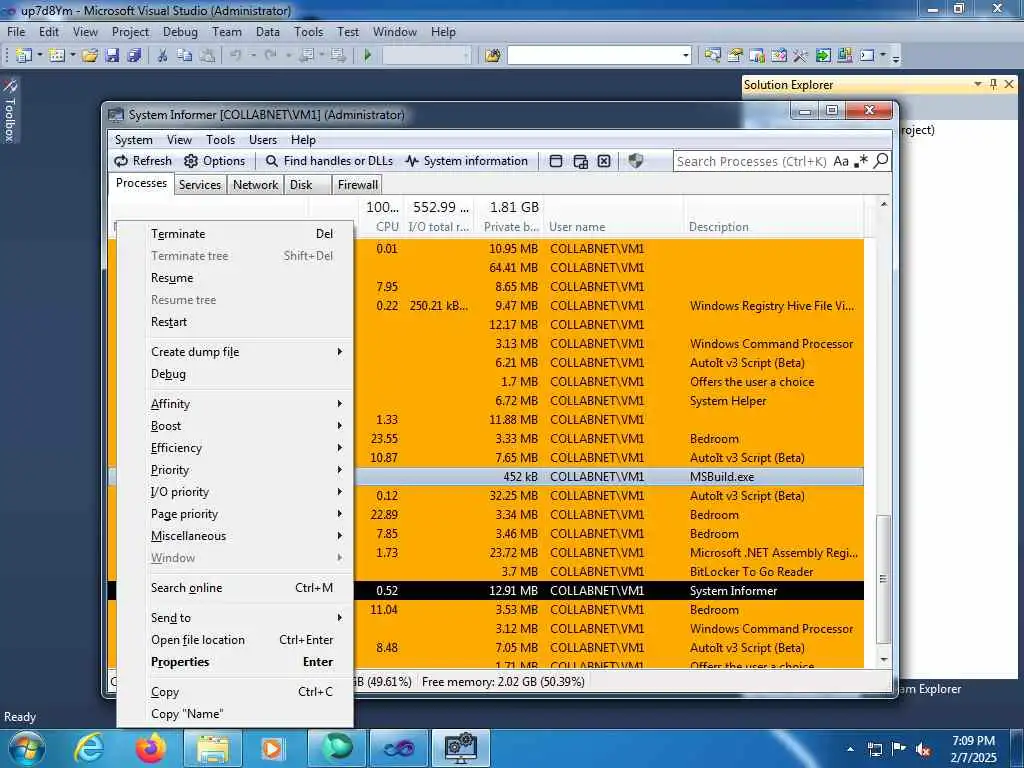Open the Toolbox side tab
Image resolution: width=1024 pixels, height=768 pixels.
(9, 111)
